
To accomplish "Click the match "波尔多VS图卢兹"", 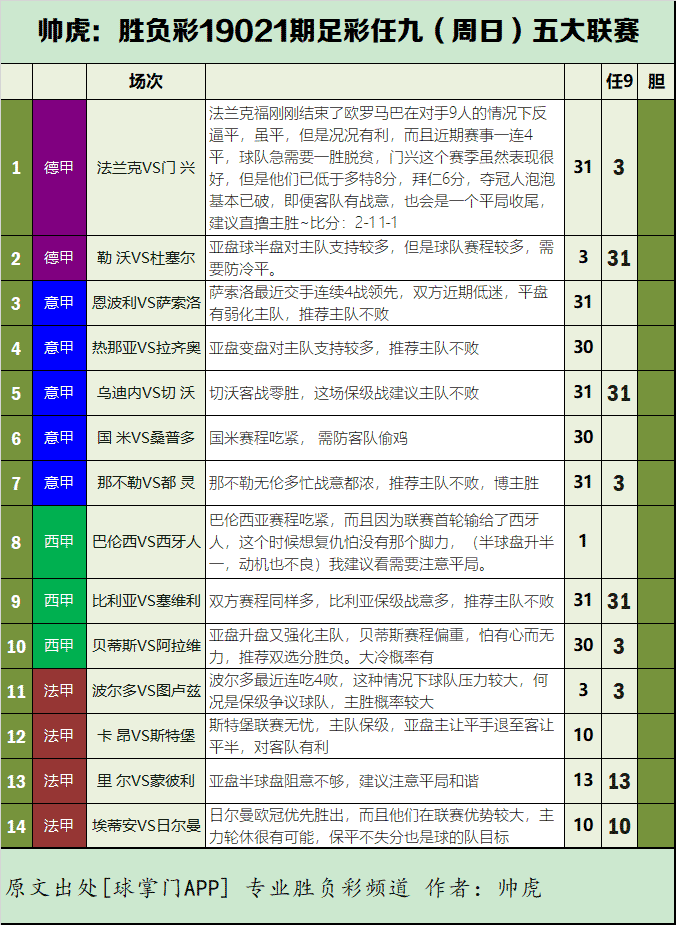I will pyautogui.click(x=146, y=690).
